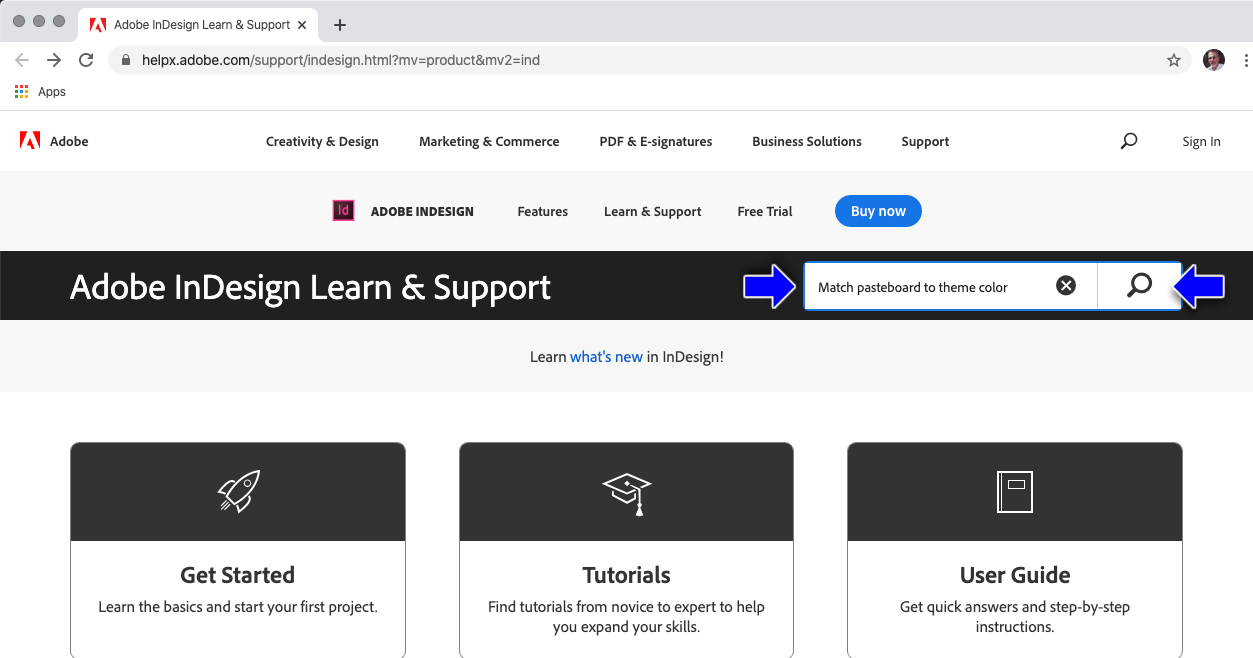
Task: Click the book icon on User Guide
Action: coord(1015,492)
